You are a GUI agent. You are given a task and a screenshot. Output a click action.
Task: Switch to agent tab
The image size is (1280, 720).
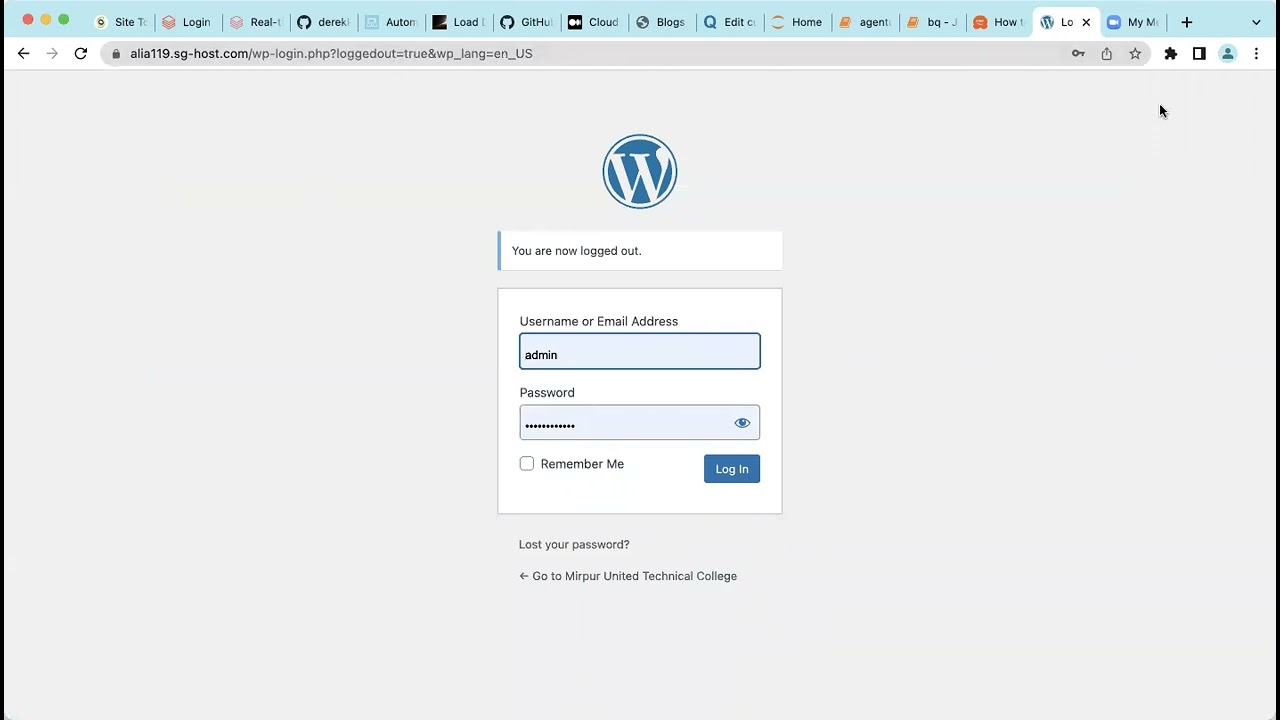(x=865, y=22)
